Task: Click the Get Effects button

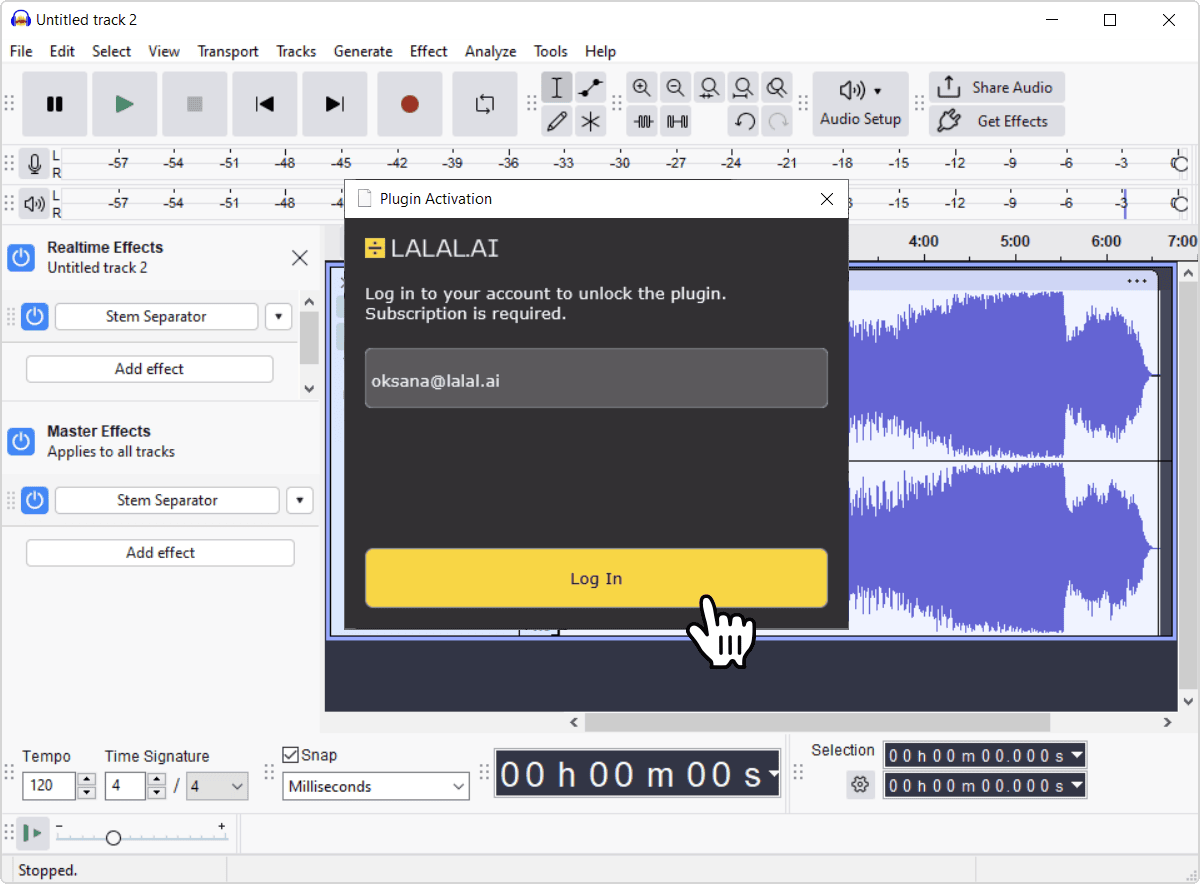Action: pyautogui.click(x=997, y=121)
